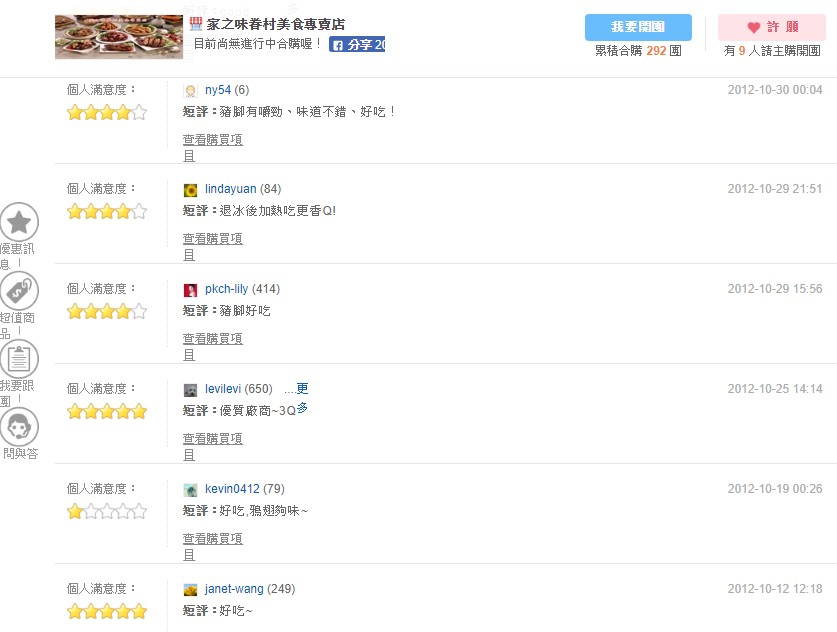
Task: Click kevin0412's one-star rating
Action: pos(75,512)
